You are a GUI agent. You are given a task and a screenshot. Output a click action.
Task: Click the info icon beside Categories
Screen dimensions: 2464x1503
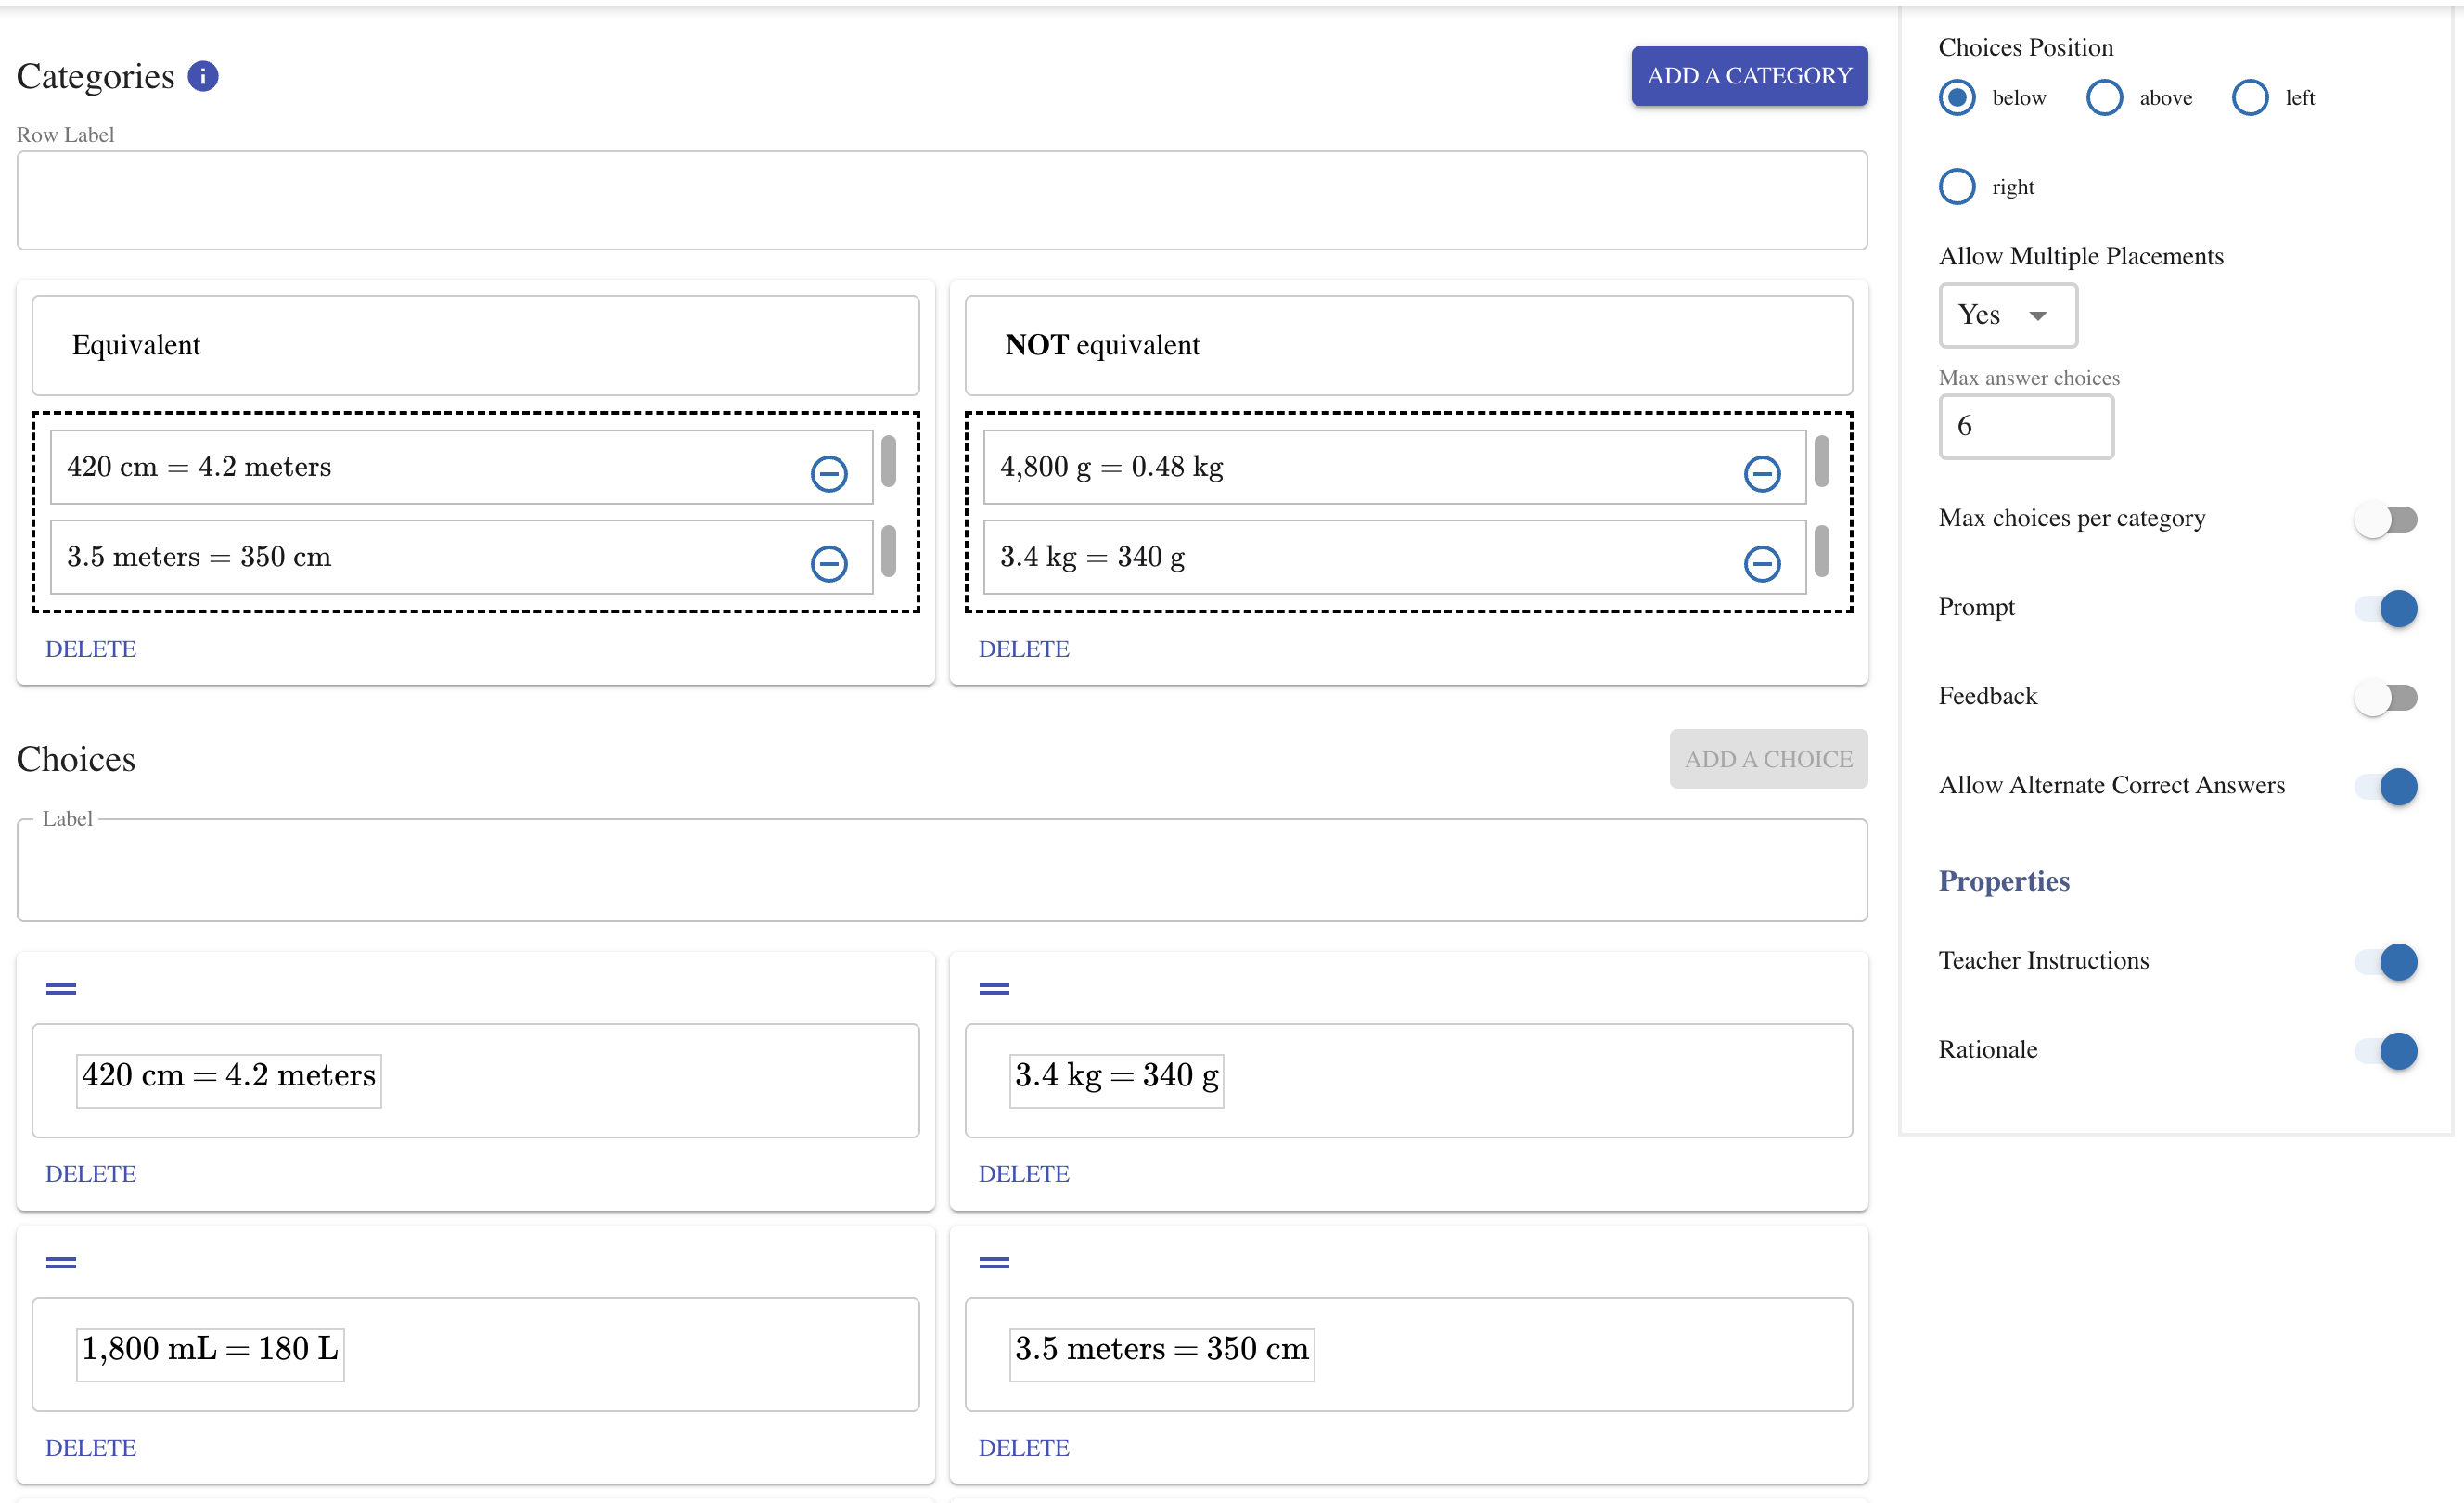click(204, 76)
